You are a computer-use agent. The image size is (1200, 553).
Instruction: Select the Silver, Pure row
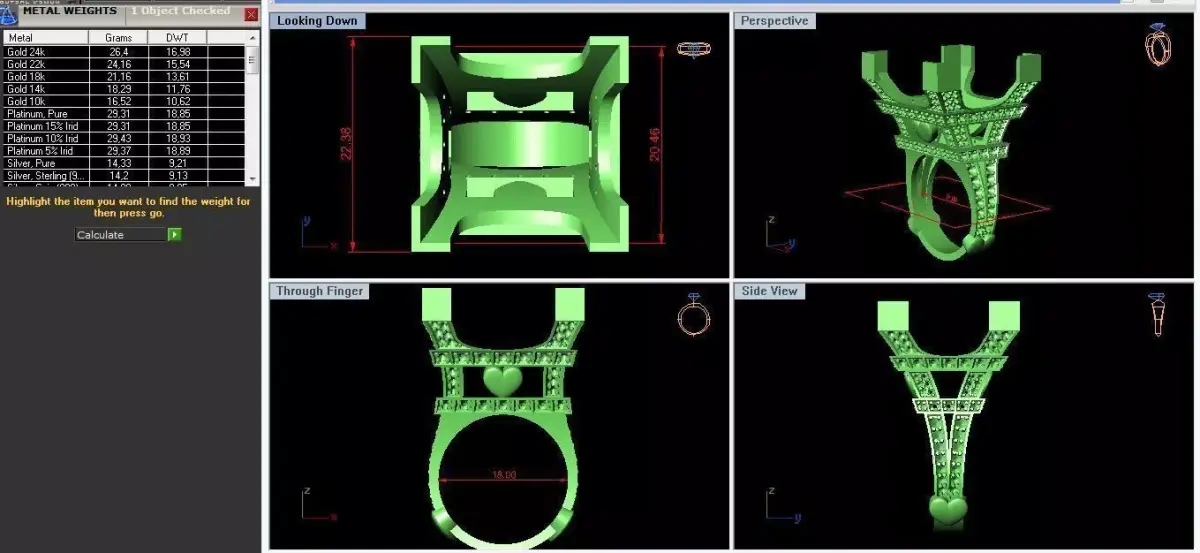click(x=124, y=163)
